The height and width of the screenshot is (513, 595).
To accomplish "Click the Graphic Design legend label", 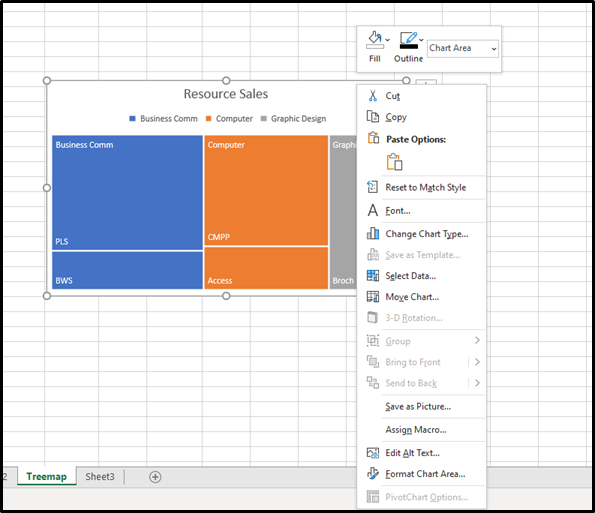I will pos(298,119).
